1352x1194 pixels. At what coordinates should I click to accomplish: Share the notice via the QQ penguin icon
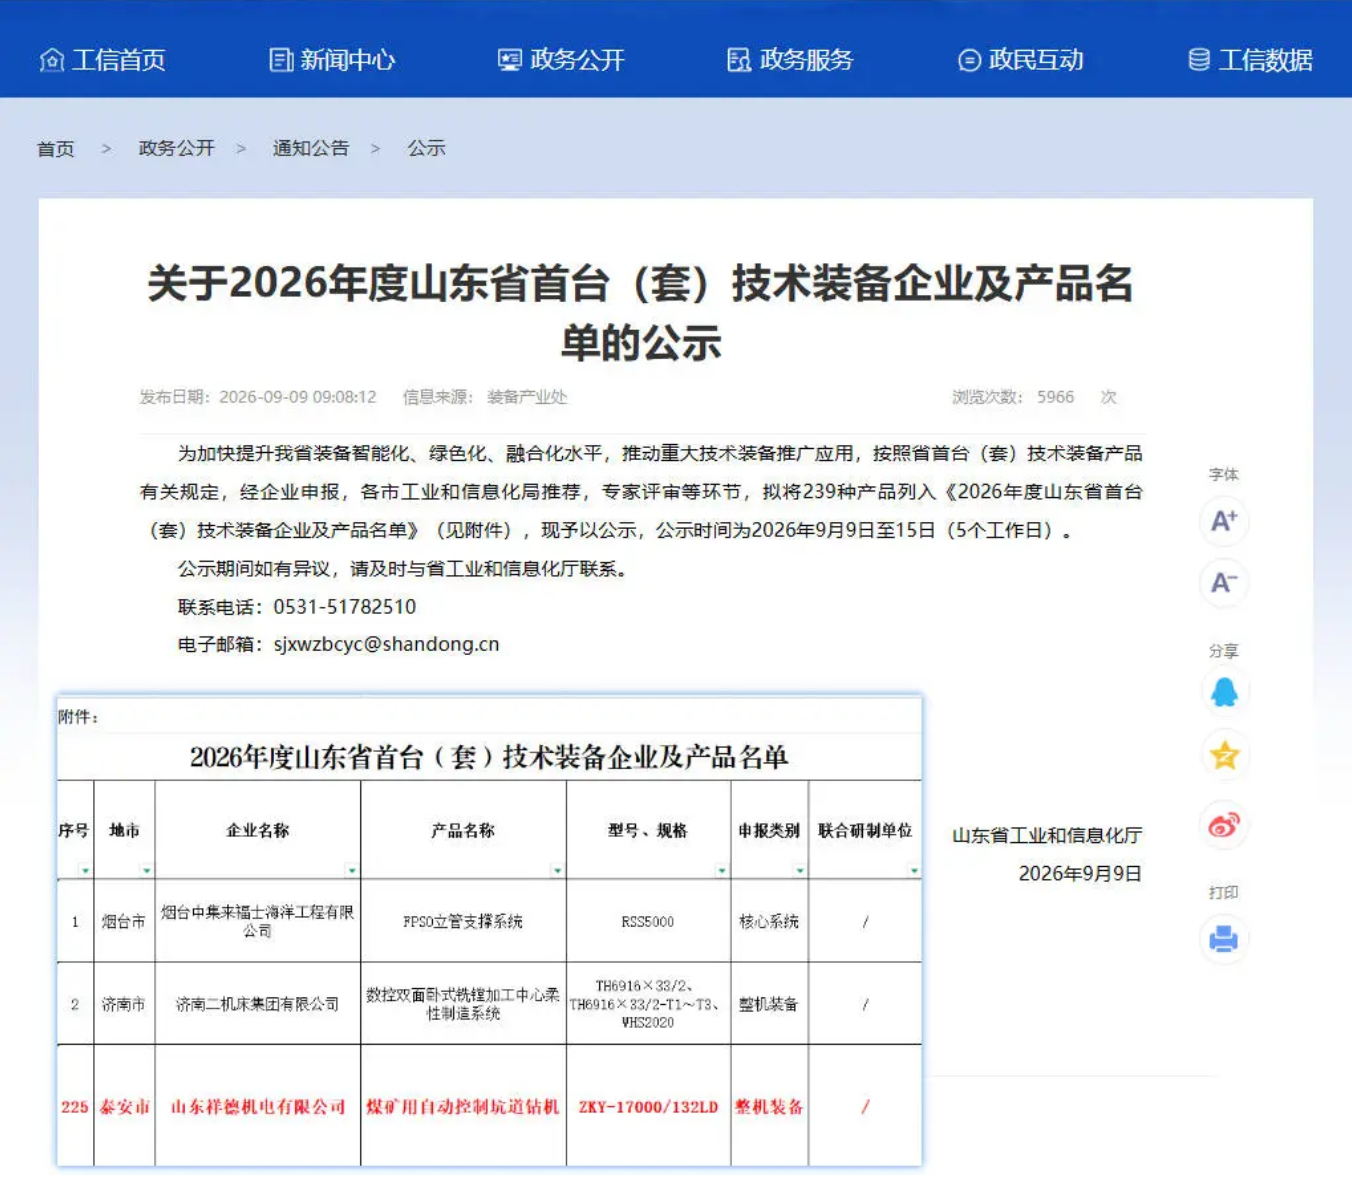[x=1224, y=692]
